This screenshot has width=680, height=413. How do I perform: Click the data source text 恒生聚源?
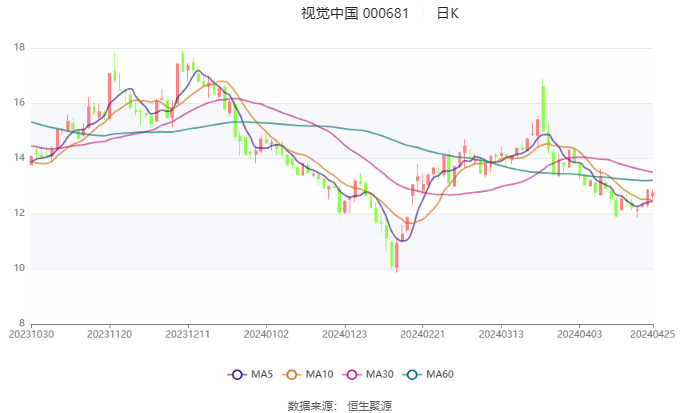pos(369,406)
